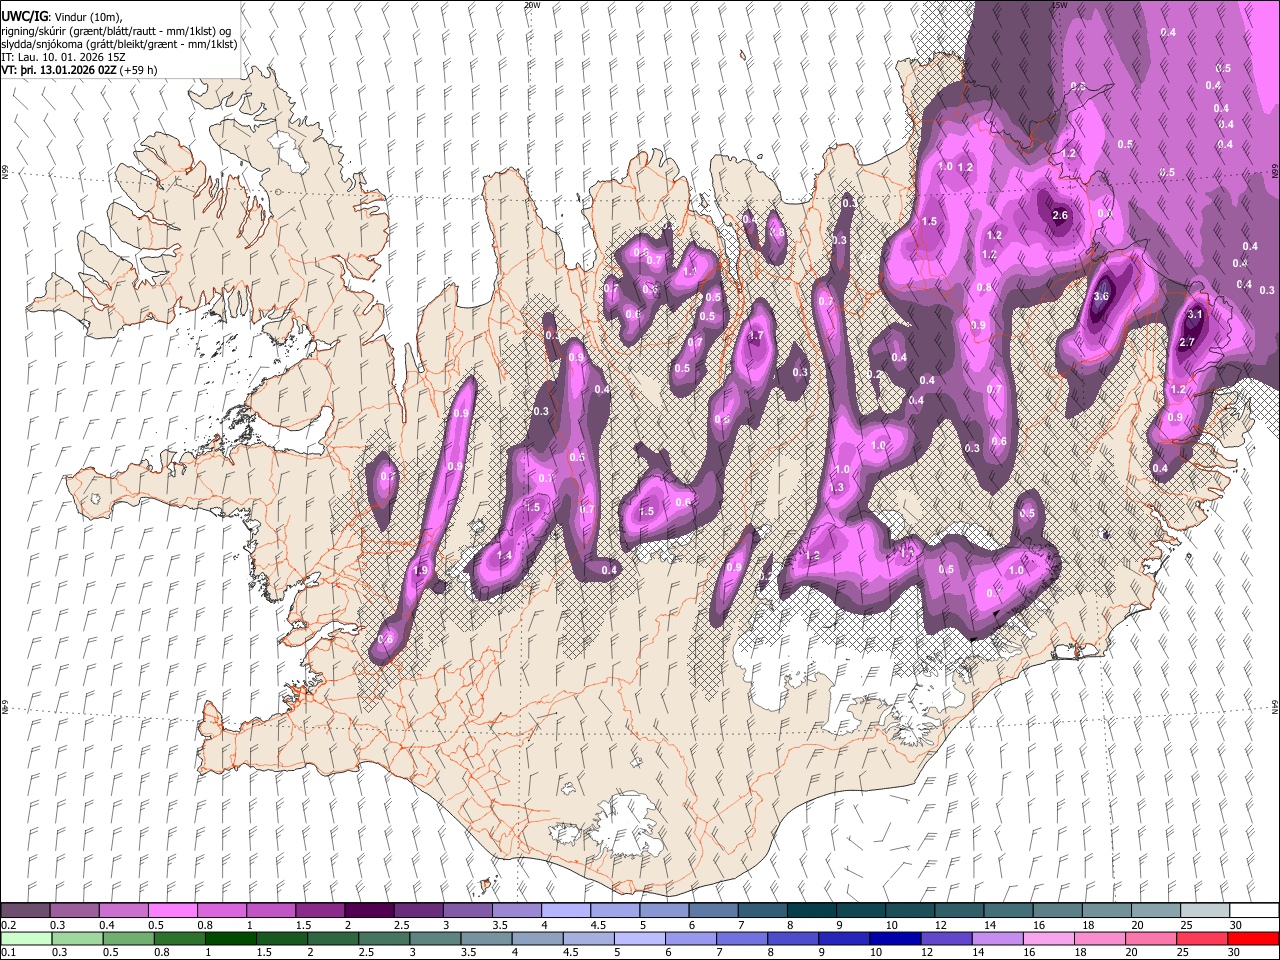The image size is (1280, 960).
Task: Pick the red swatch after 30 in the rain legend
Action: pos(1254,938)
